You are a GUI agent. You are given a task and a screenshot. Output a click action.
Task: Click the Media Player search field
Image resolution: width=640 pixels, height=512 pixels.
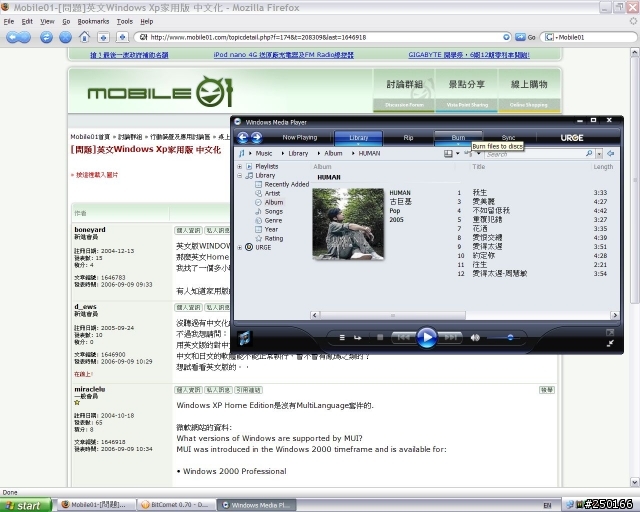click(534, 154)
